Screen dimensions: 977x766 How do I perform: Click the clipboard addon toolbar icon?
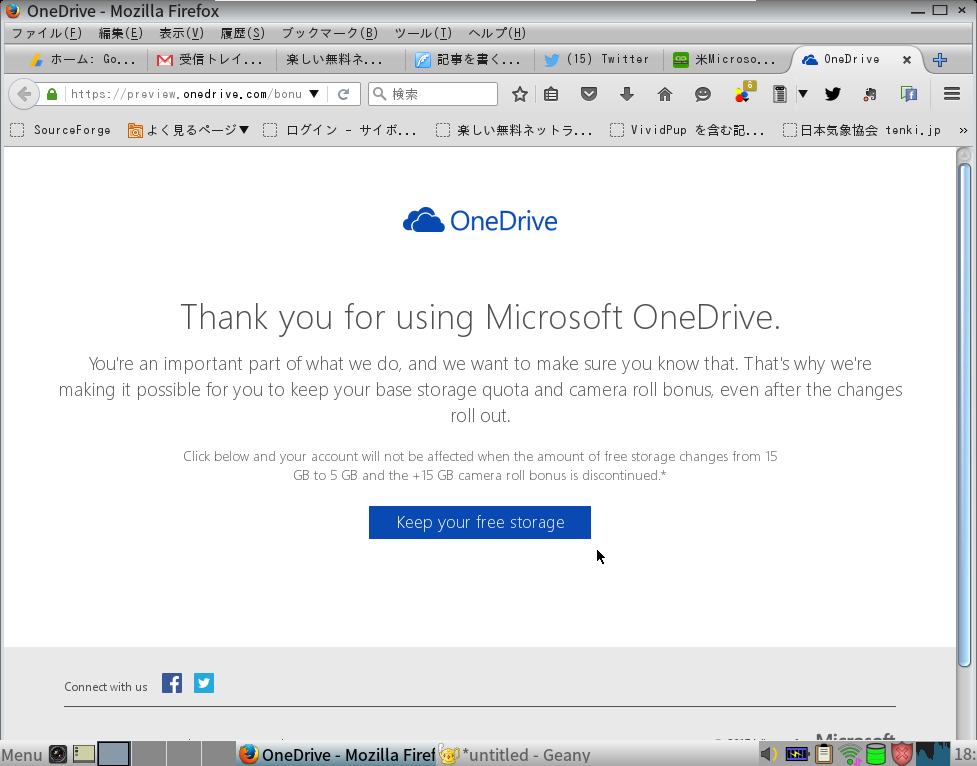click(779, 94)
